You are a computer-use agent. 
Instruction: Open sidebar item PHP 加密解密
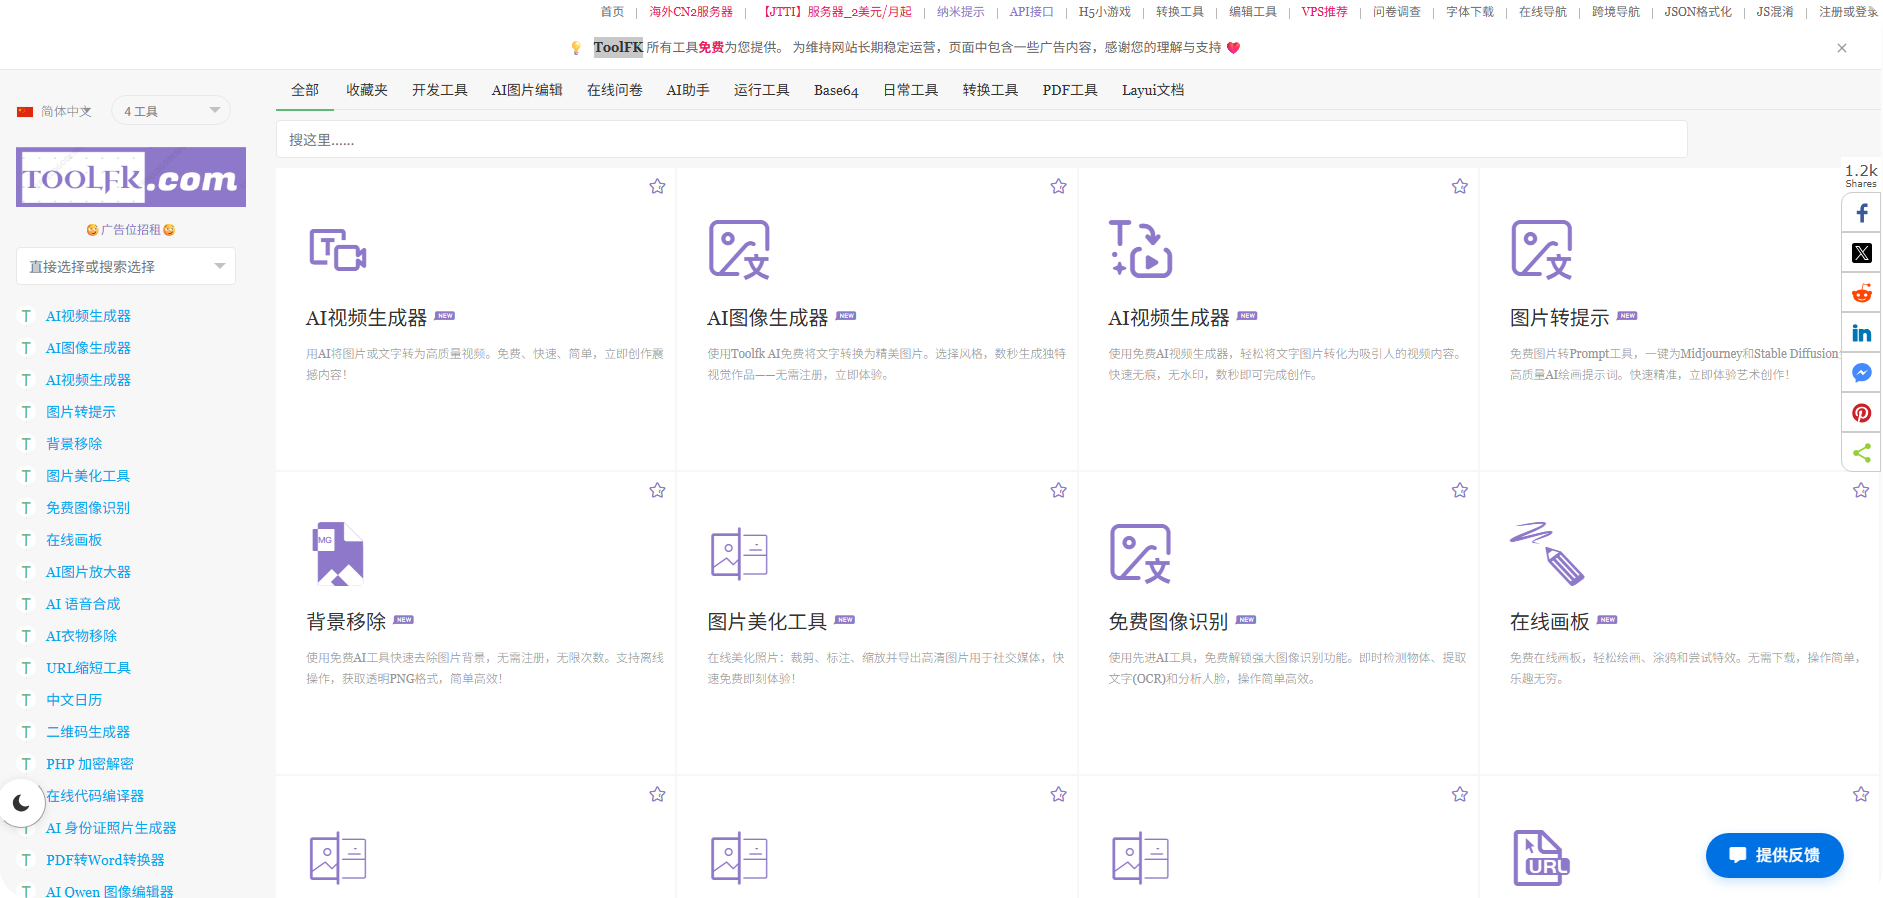tap(90, 764)
